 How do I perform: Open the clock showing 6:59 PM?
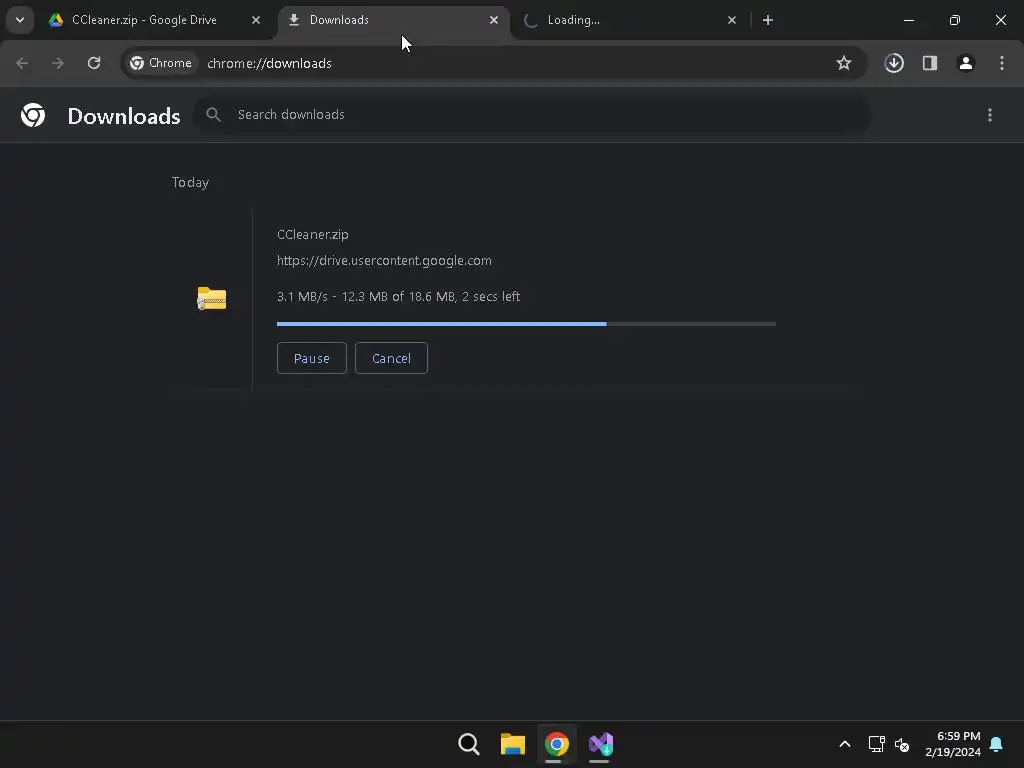pos(953,744)
